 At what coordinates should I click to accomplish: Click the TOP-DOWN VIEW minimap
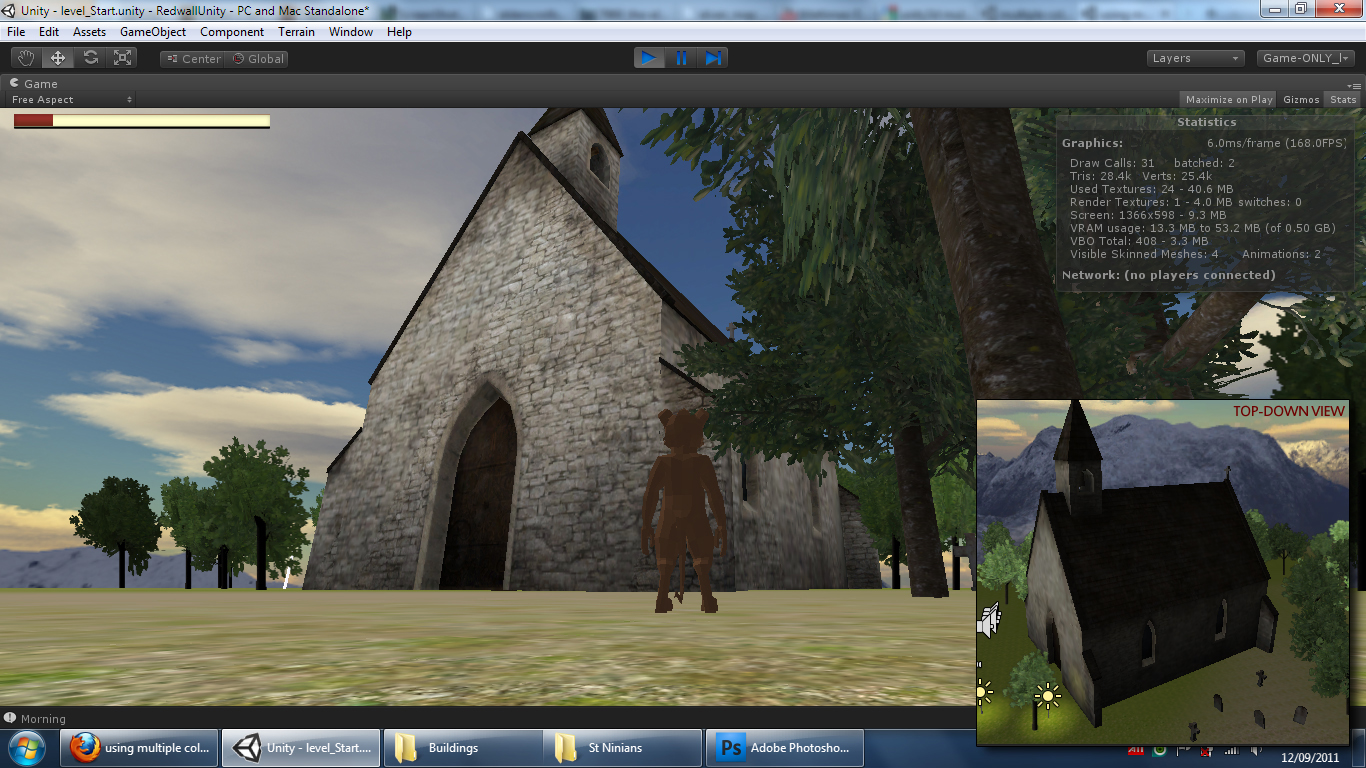(x=1163, y=573)
